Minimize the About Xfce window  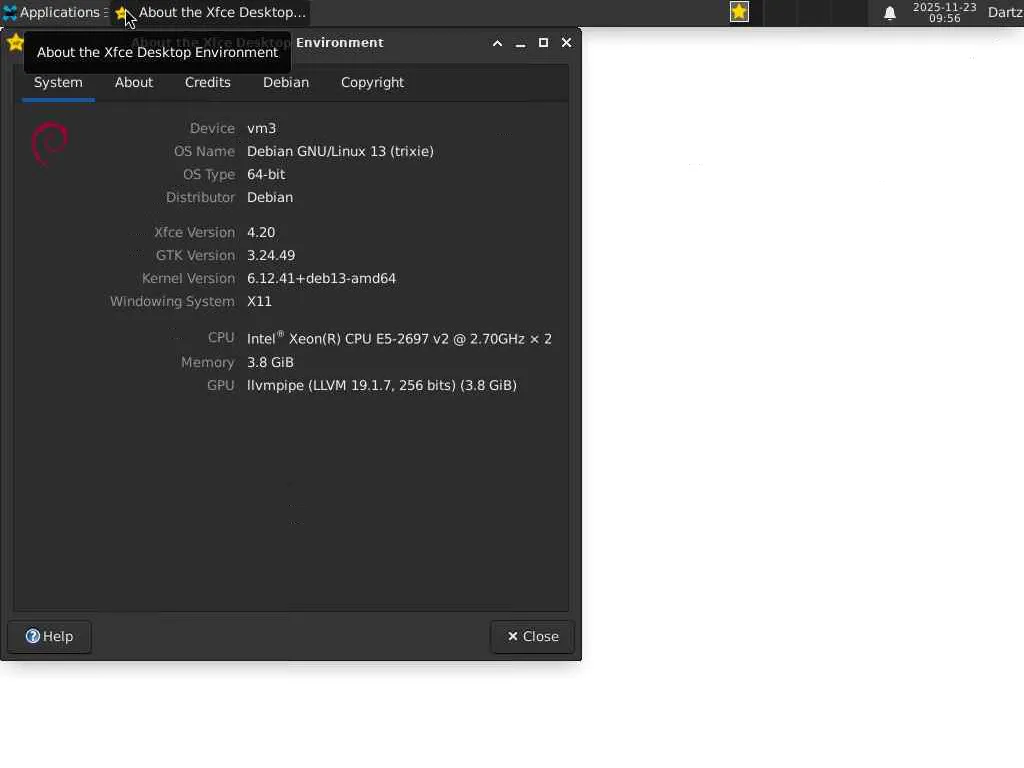(x=520, y=43)
